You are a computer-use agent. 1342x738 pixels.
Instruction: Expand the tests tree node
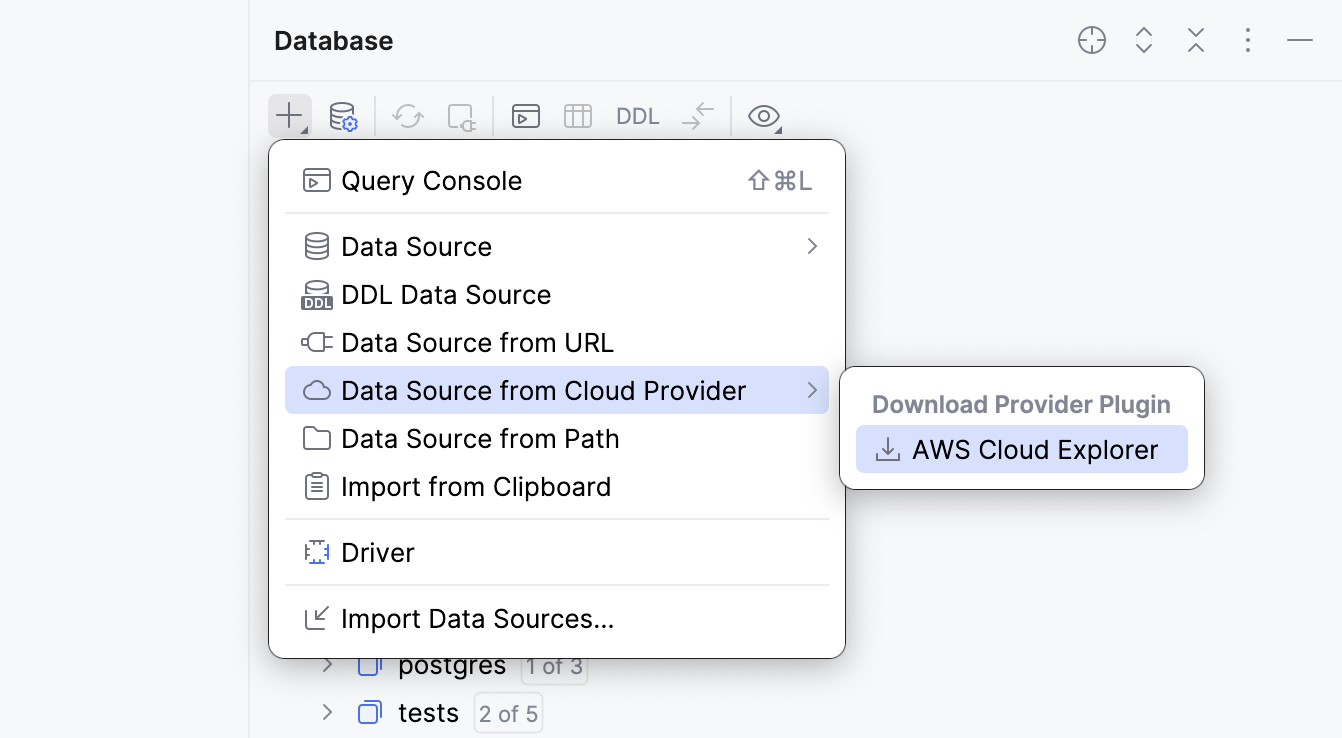pyautogui.click(x=327, y=712)
